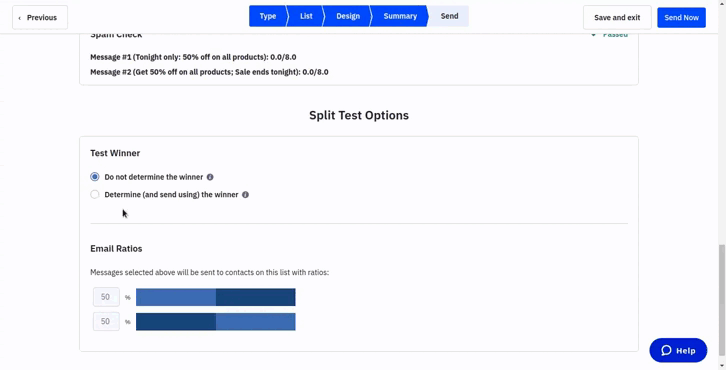Click the first email ratio percent field
Viewport: 726px width, 370px height.
(106, 297)
